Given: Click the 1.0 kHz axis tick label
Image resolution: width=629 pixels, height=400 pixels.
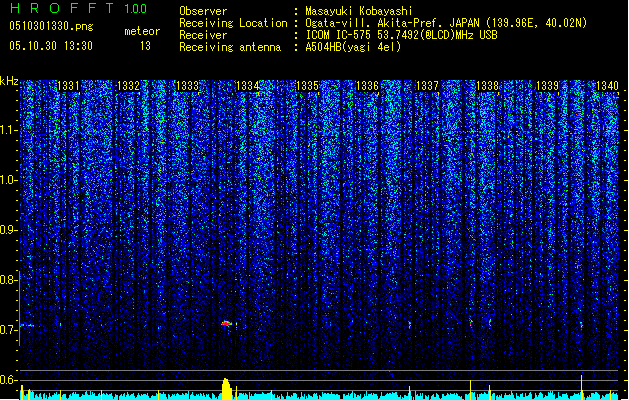Looking at the screenshot, I should pos(8,181).
